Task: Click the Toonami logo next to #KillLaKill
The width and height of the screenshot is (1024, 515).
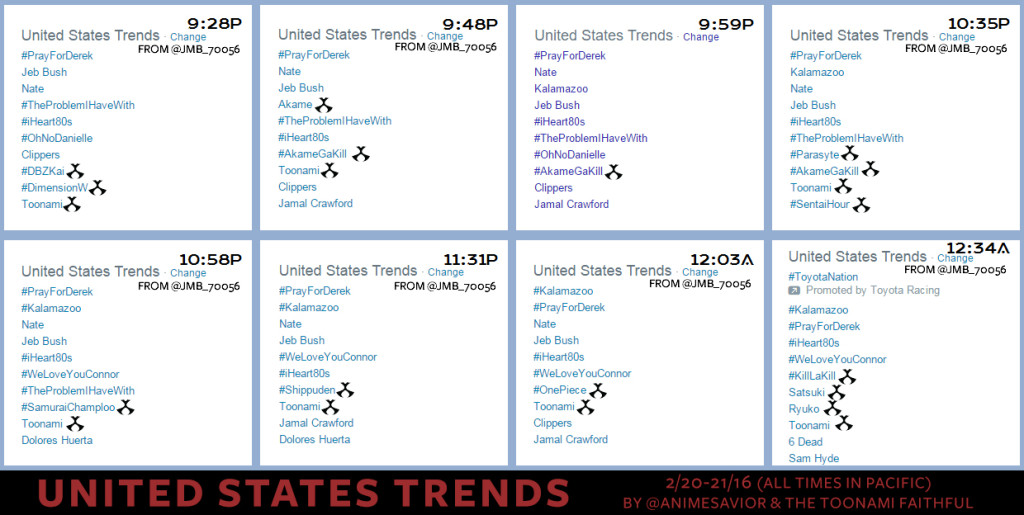Action: click(846, 376)
